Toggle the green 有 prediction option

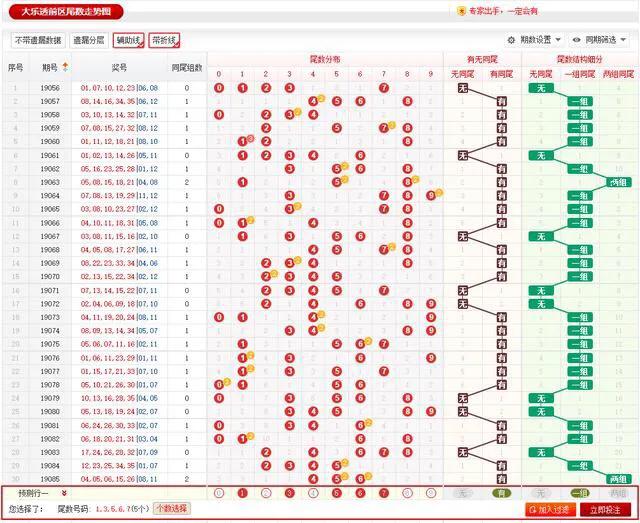click(502, 493)
